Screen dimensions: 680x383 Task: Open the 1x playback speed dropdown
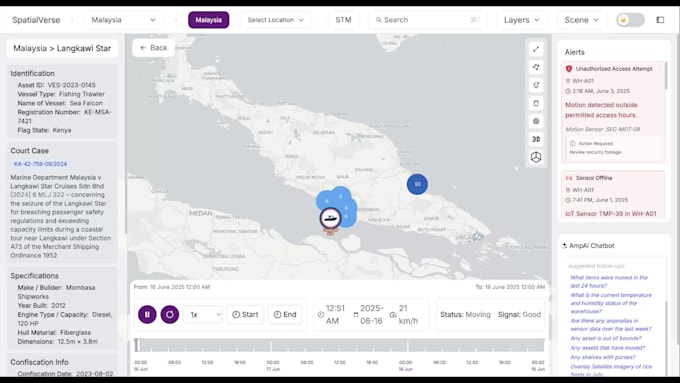click(x=203, y=314)
